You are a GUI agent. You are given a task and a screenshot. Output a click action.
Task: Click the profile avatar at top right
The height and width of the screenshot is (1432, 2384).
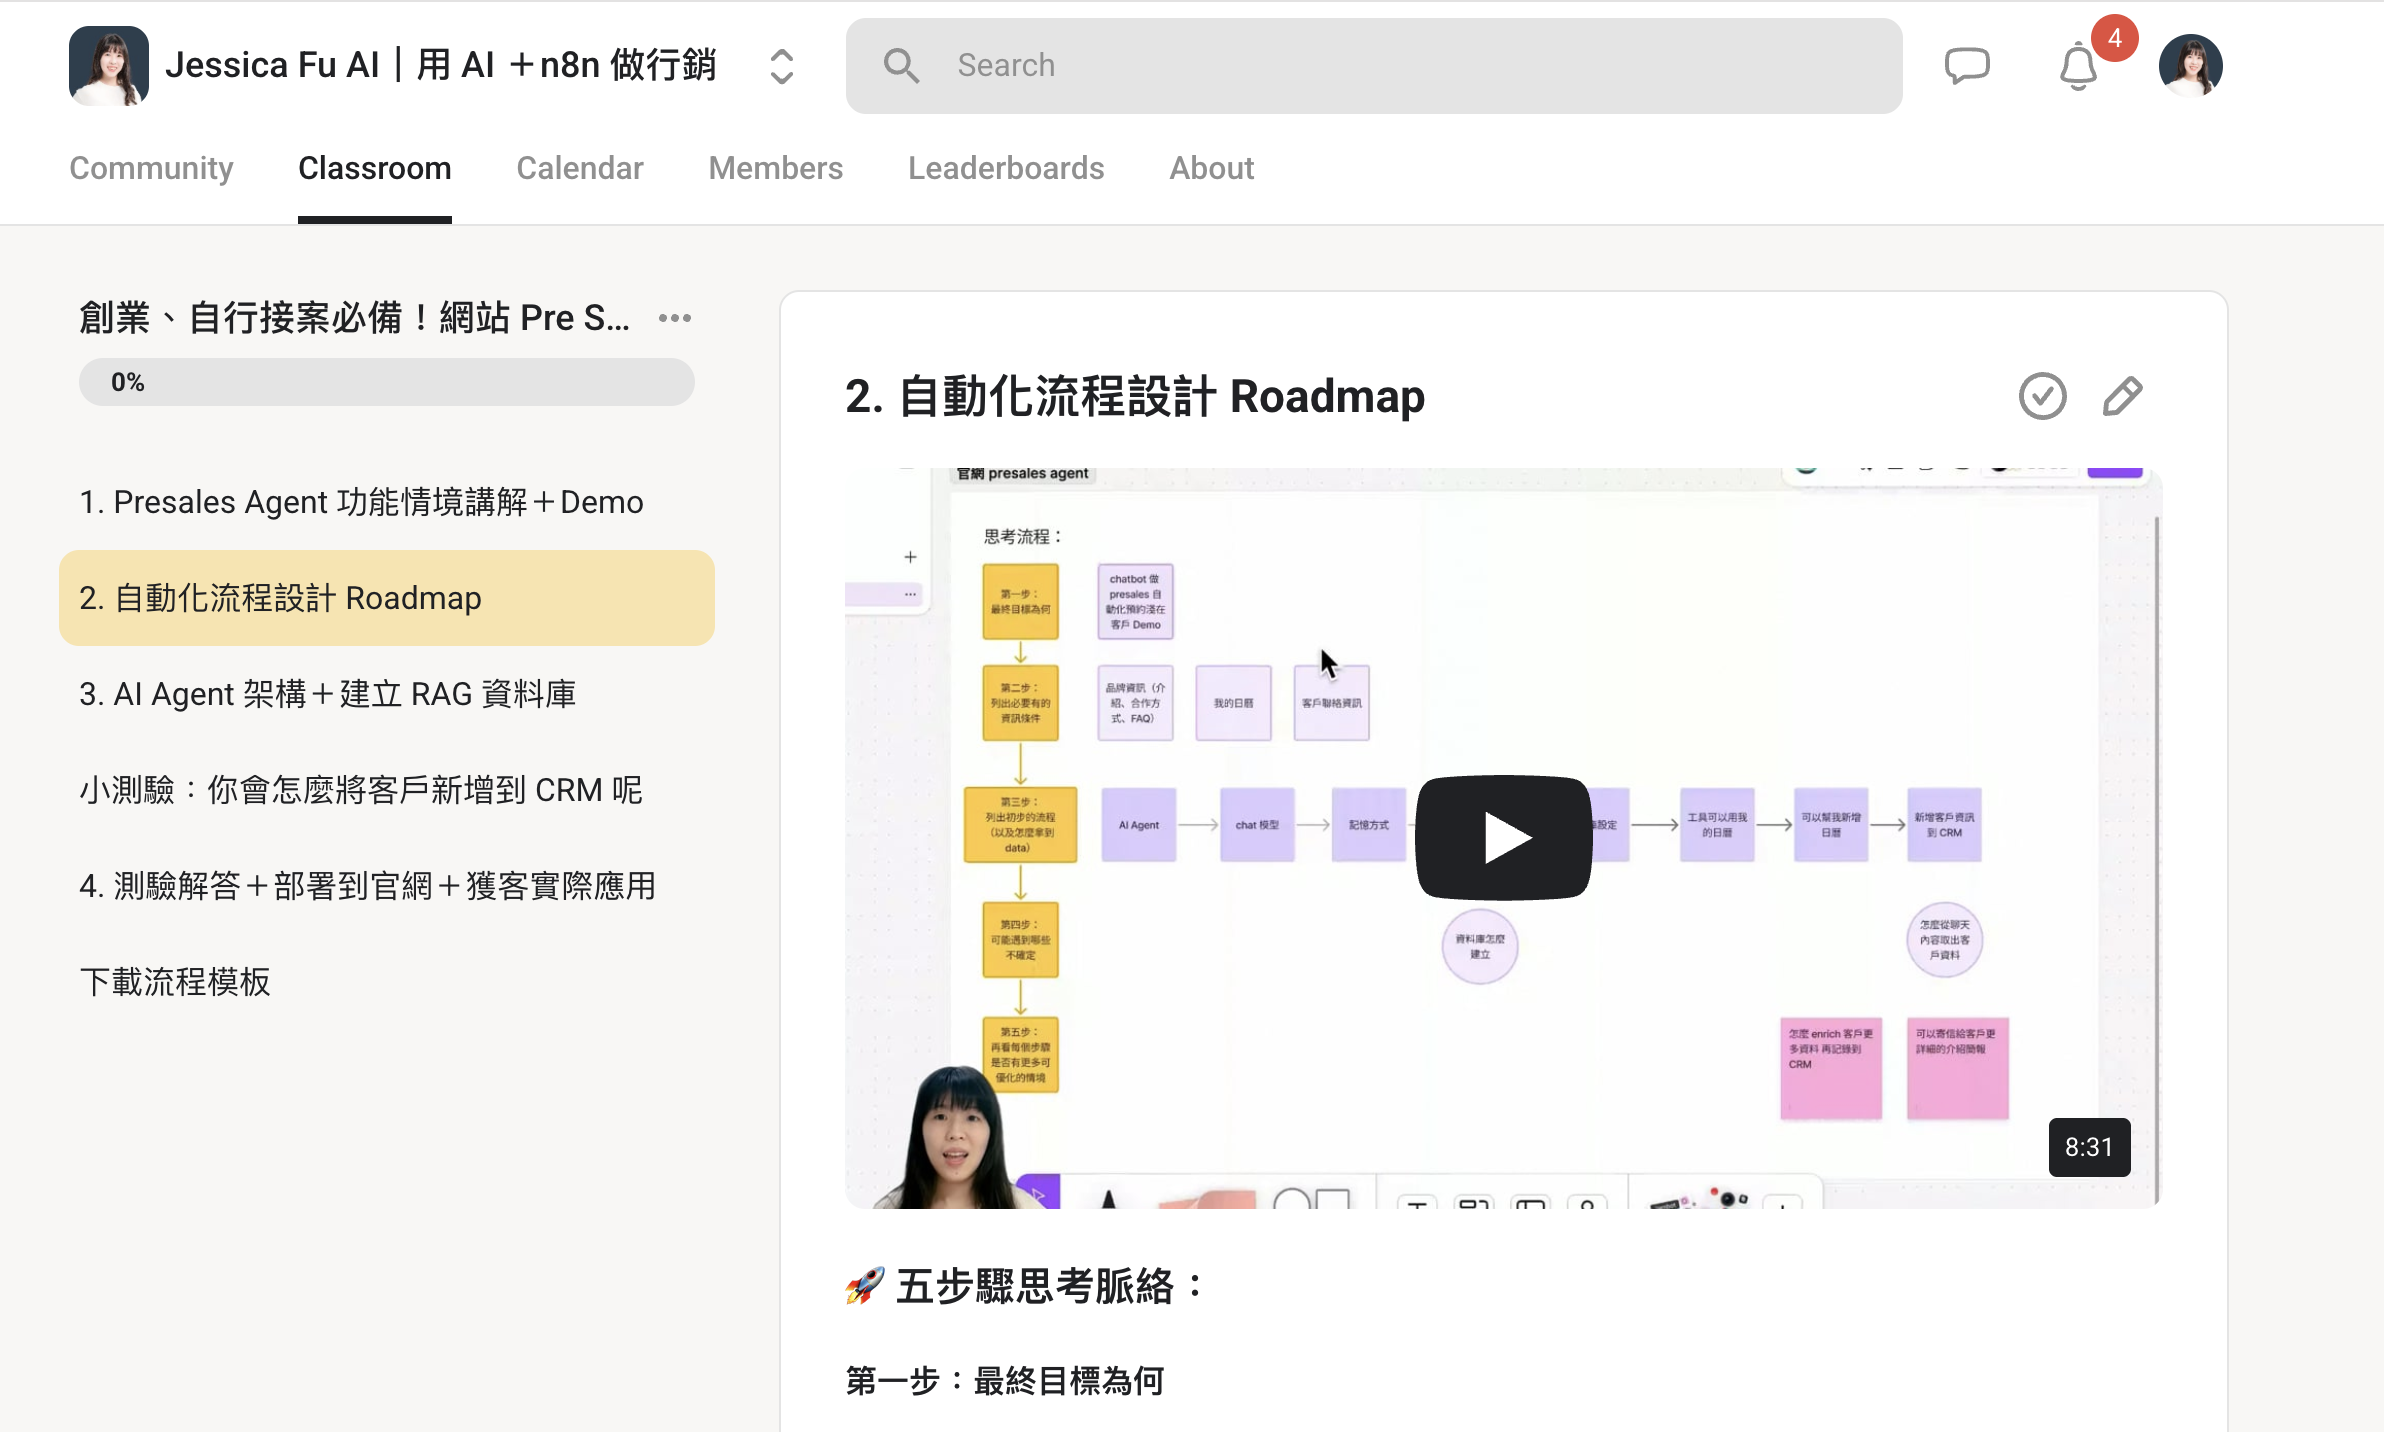coord(2190,66)
